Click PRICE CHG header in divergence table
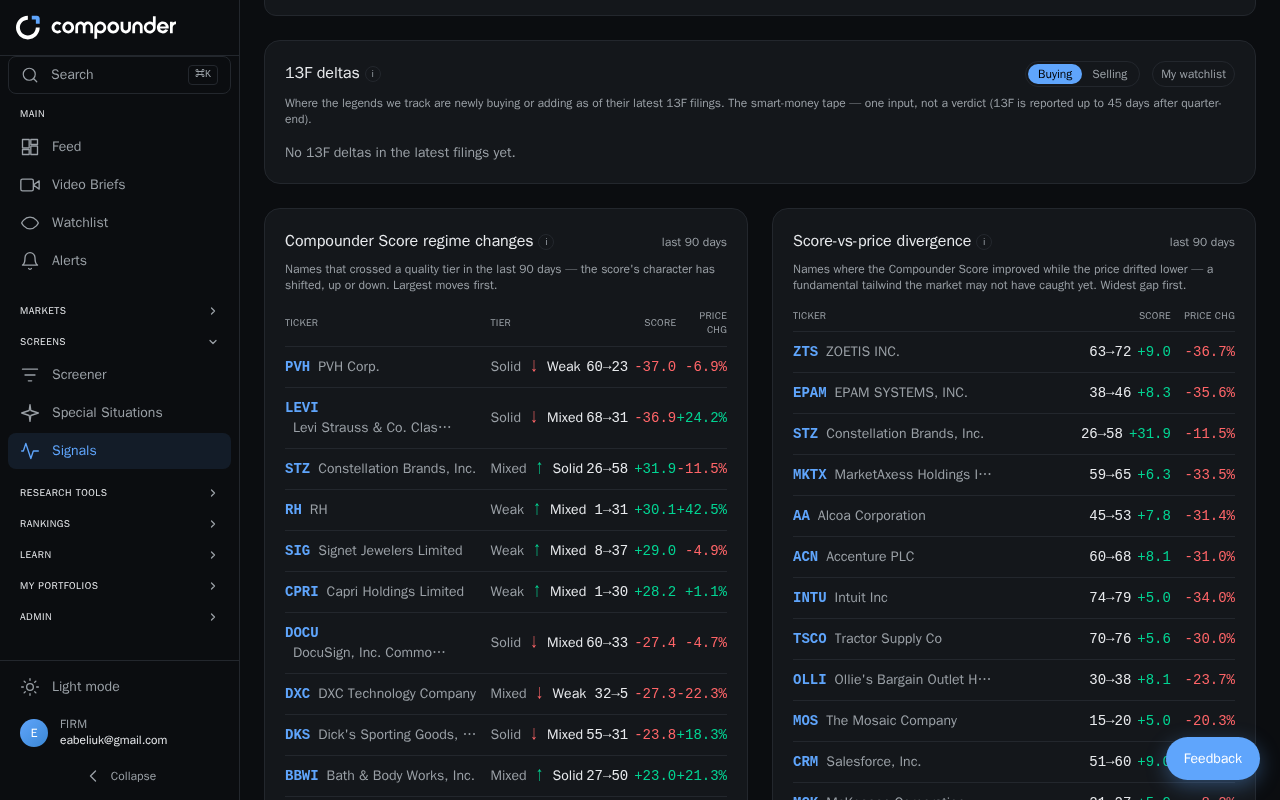 pos(1209,316)
